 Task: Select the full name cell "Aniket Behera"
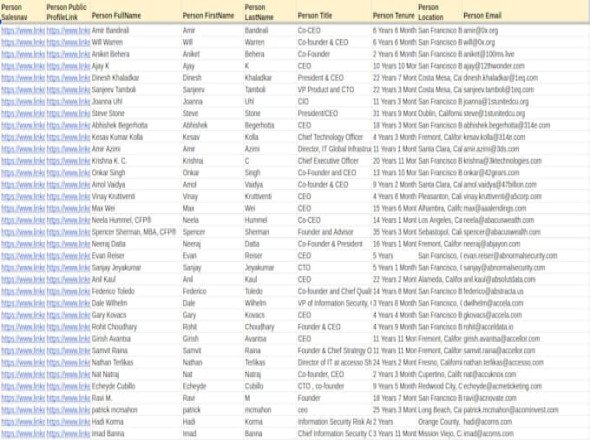pyautogui.click(x=111, y=54)
